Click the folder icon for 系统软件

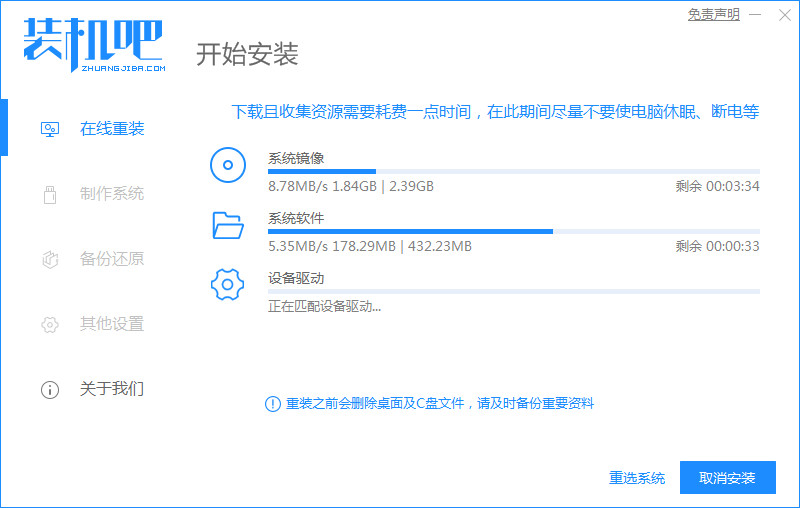pos(228,225)
